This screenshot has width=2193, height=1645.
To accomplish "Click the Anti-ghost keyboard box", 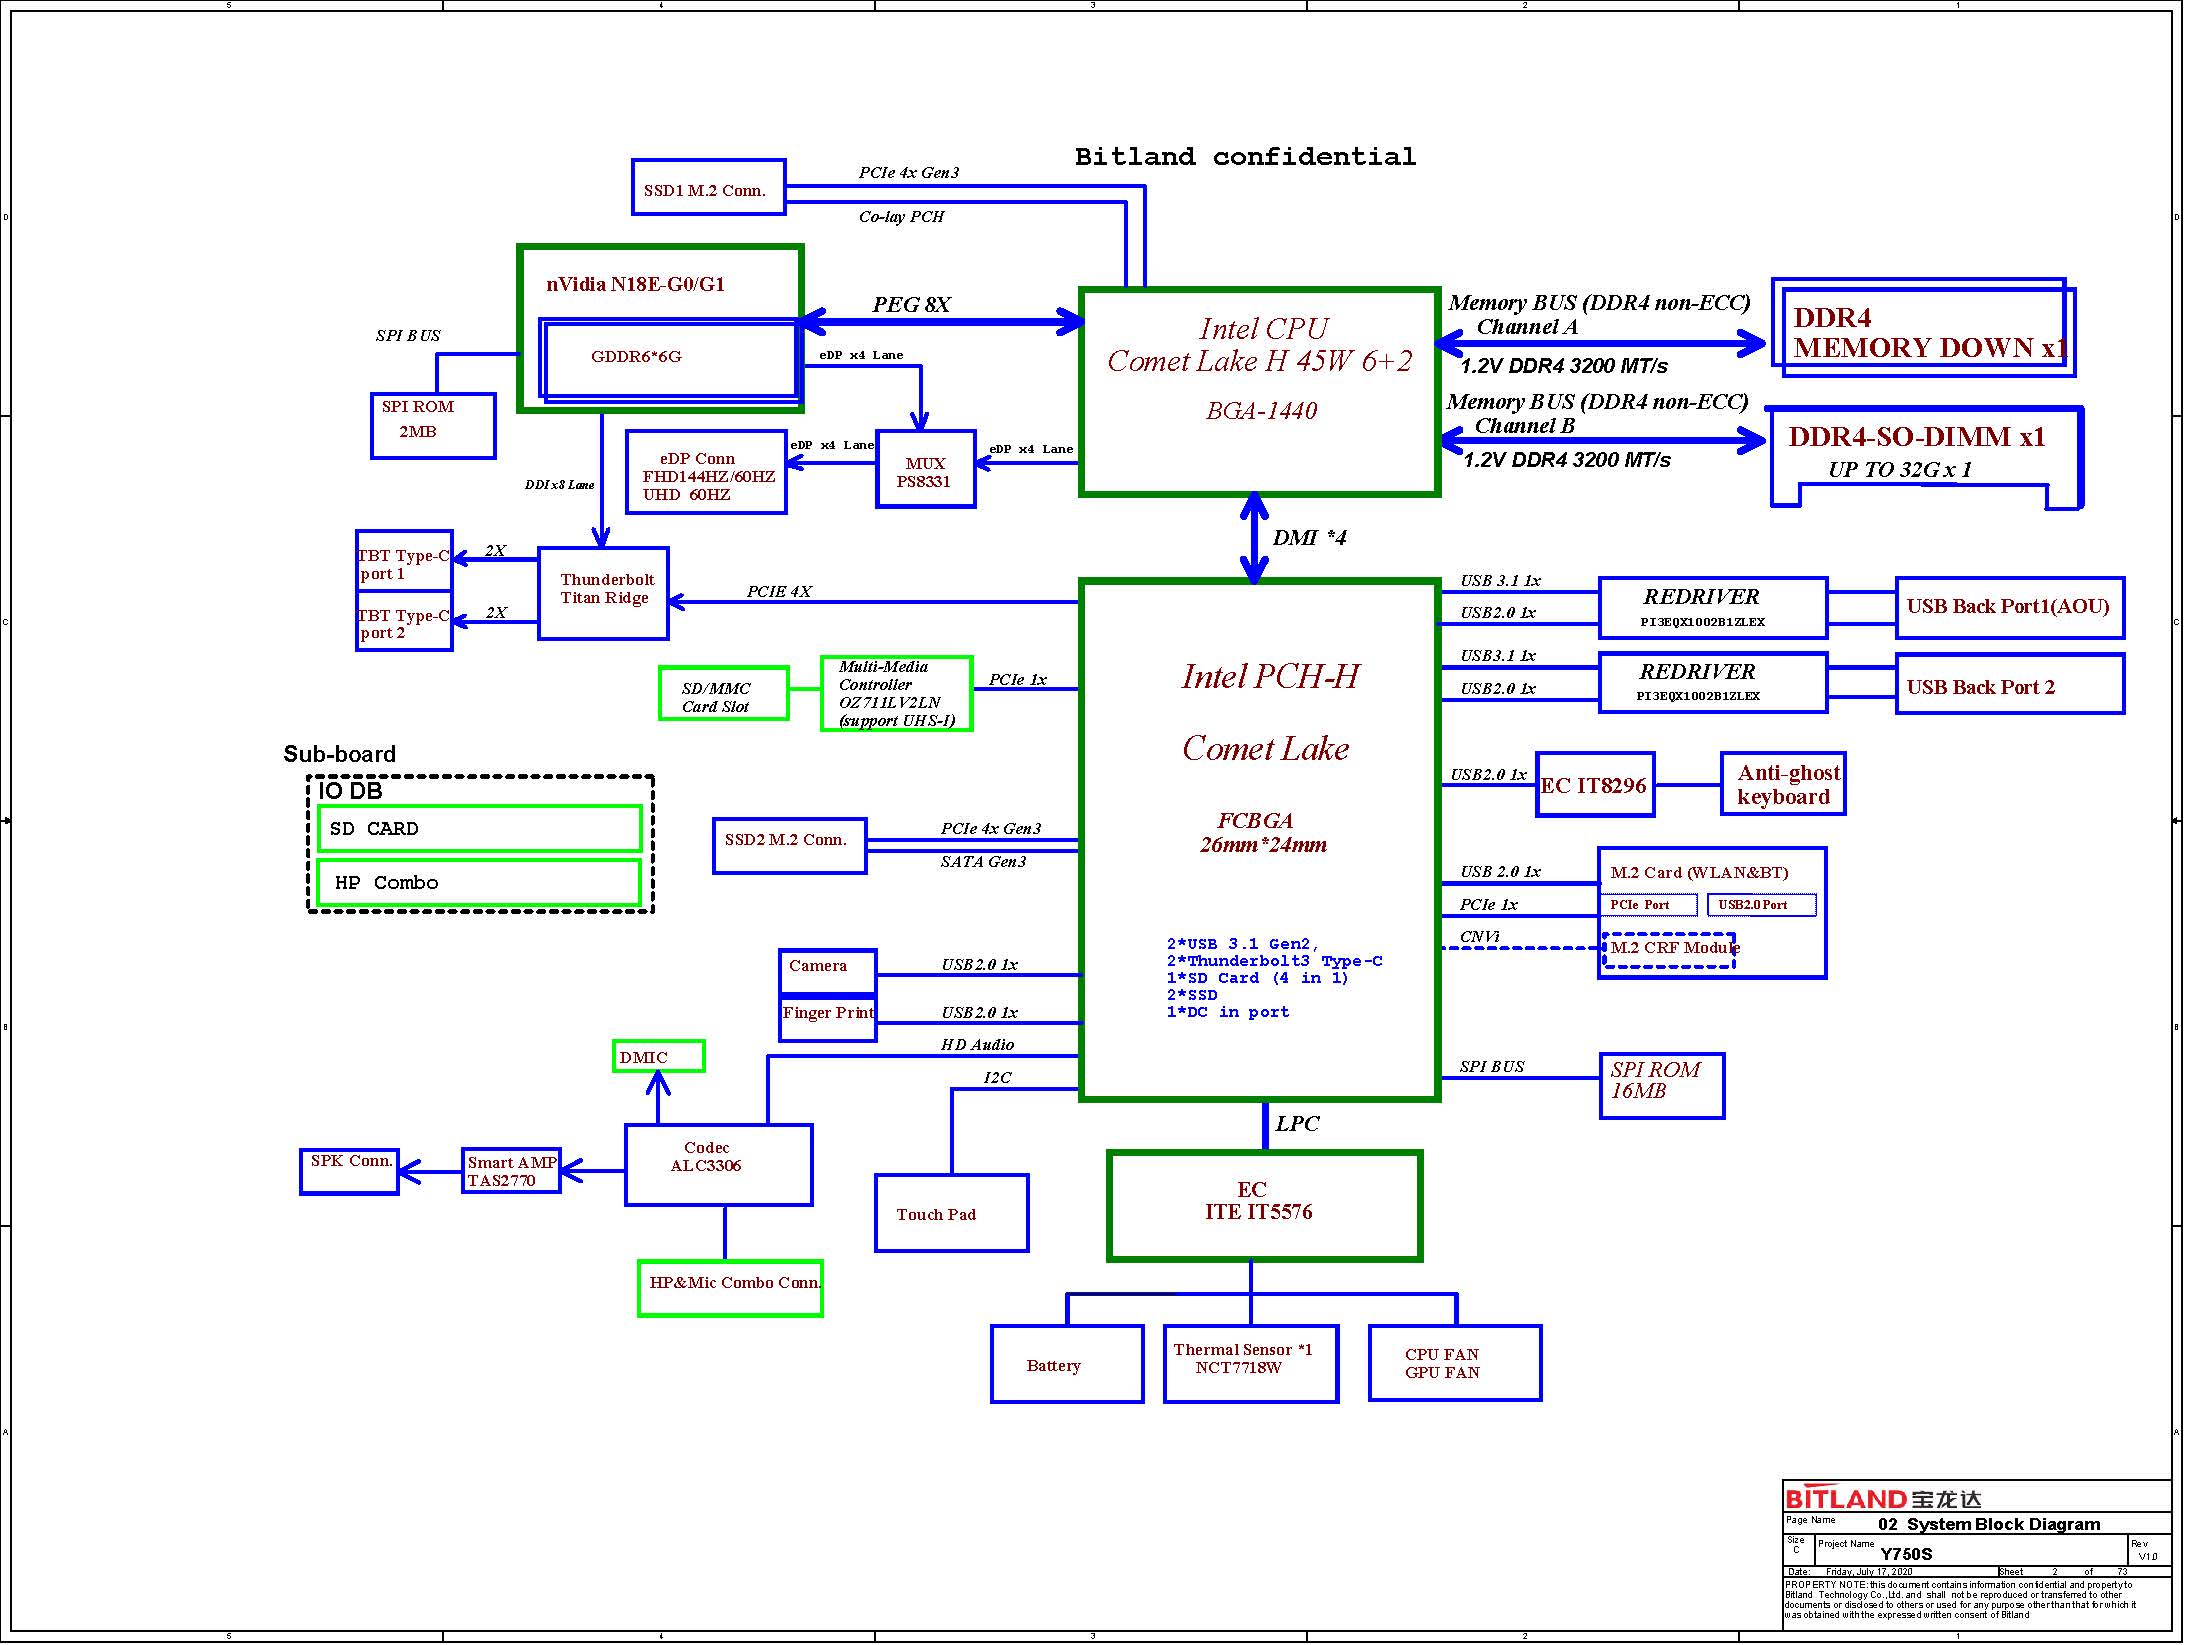I will click(1782, 785).
